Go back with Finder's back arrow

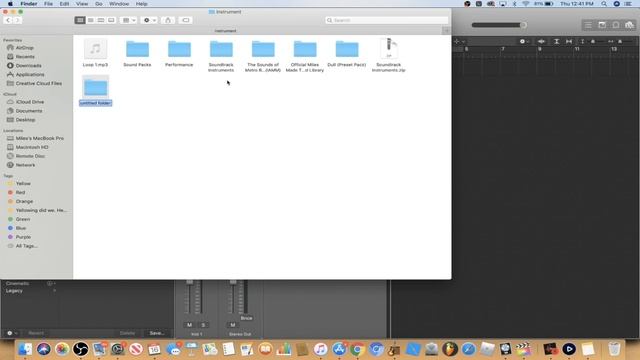point(8,20)
